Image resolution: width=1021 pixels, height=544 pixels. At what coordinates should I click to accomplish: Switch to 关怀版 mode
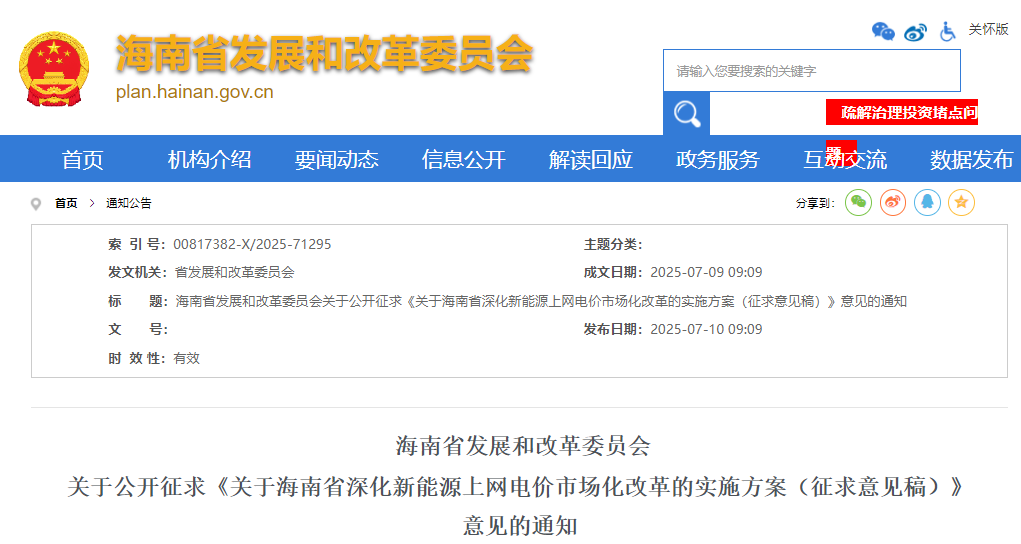[x=988, y=29]
